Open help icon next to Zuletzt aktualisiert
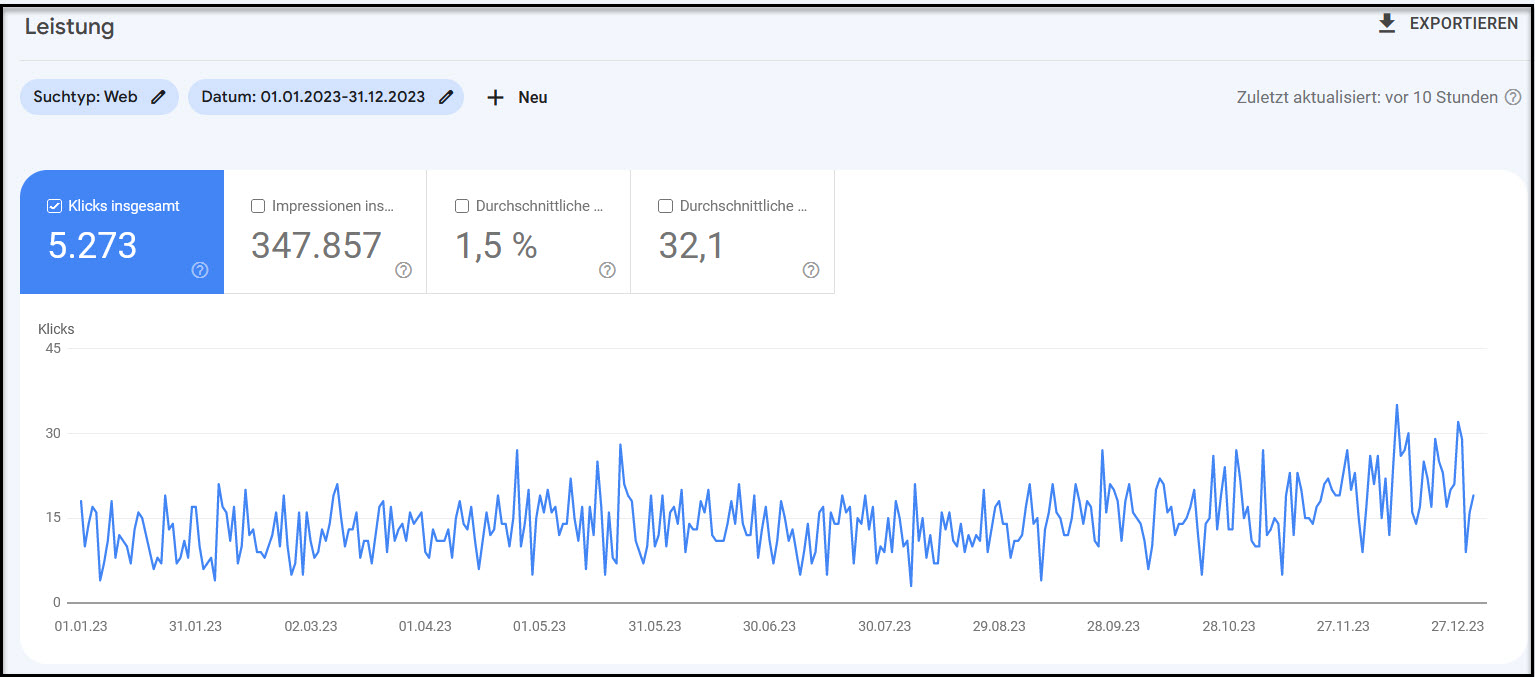Viewport: 1535px width, 677px height. click(1513, 98)
